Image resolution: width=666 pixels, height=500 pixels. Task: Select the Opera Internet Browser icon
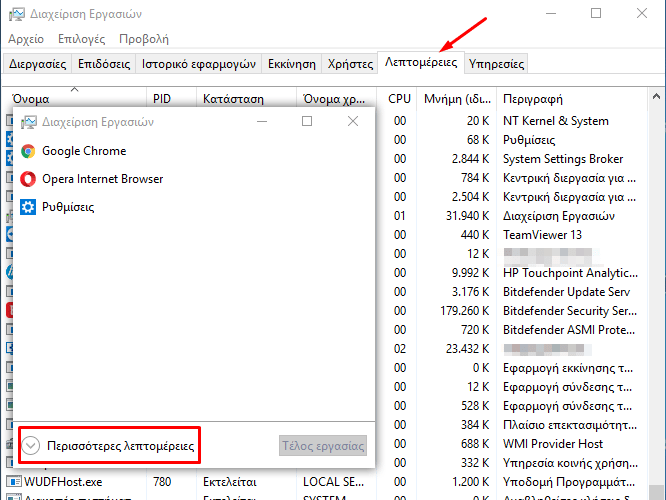(x=28, y=179)
